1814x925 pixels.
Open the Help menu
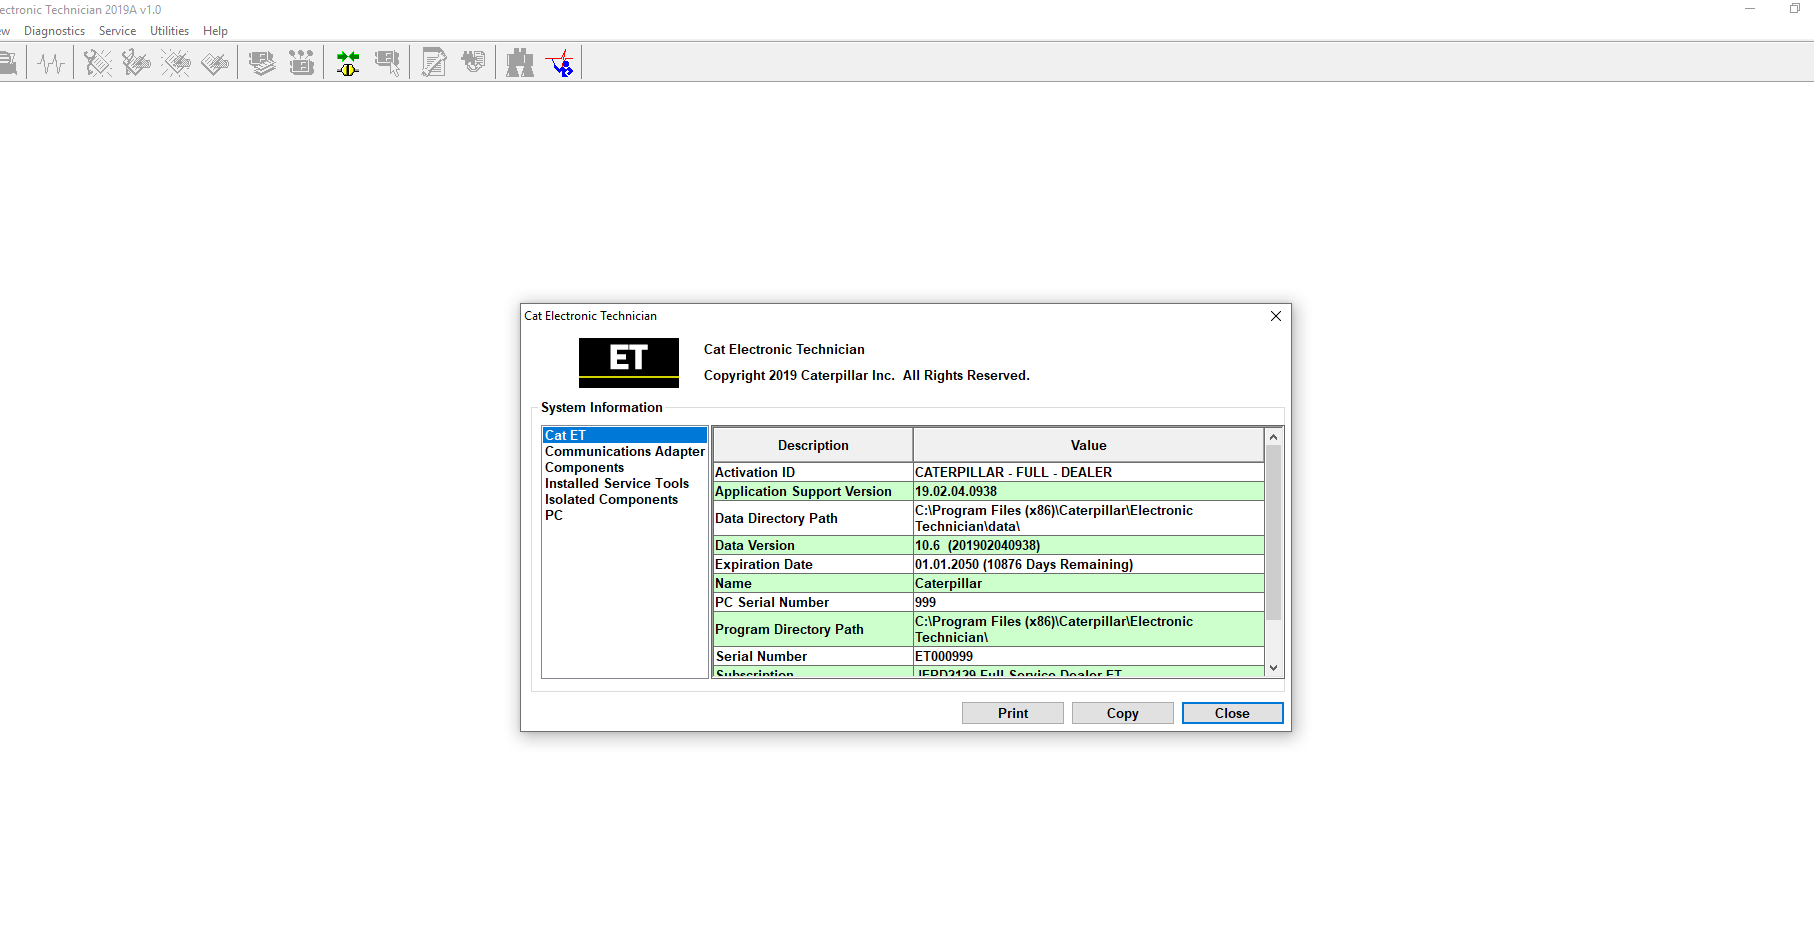[x=215, y=31]
